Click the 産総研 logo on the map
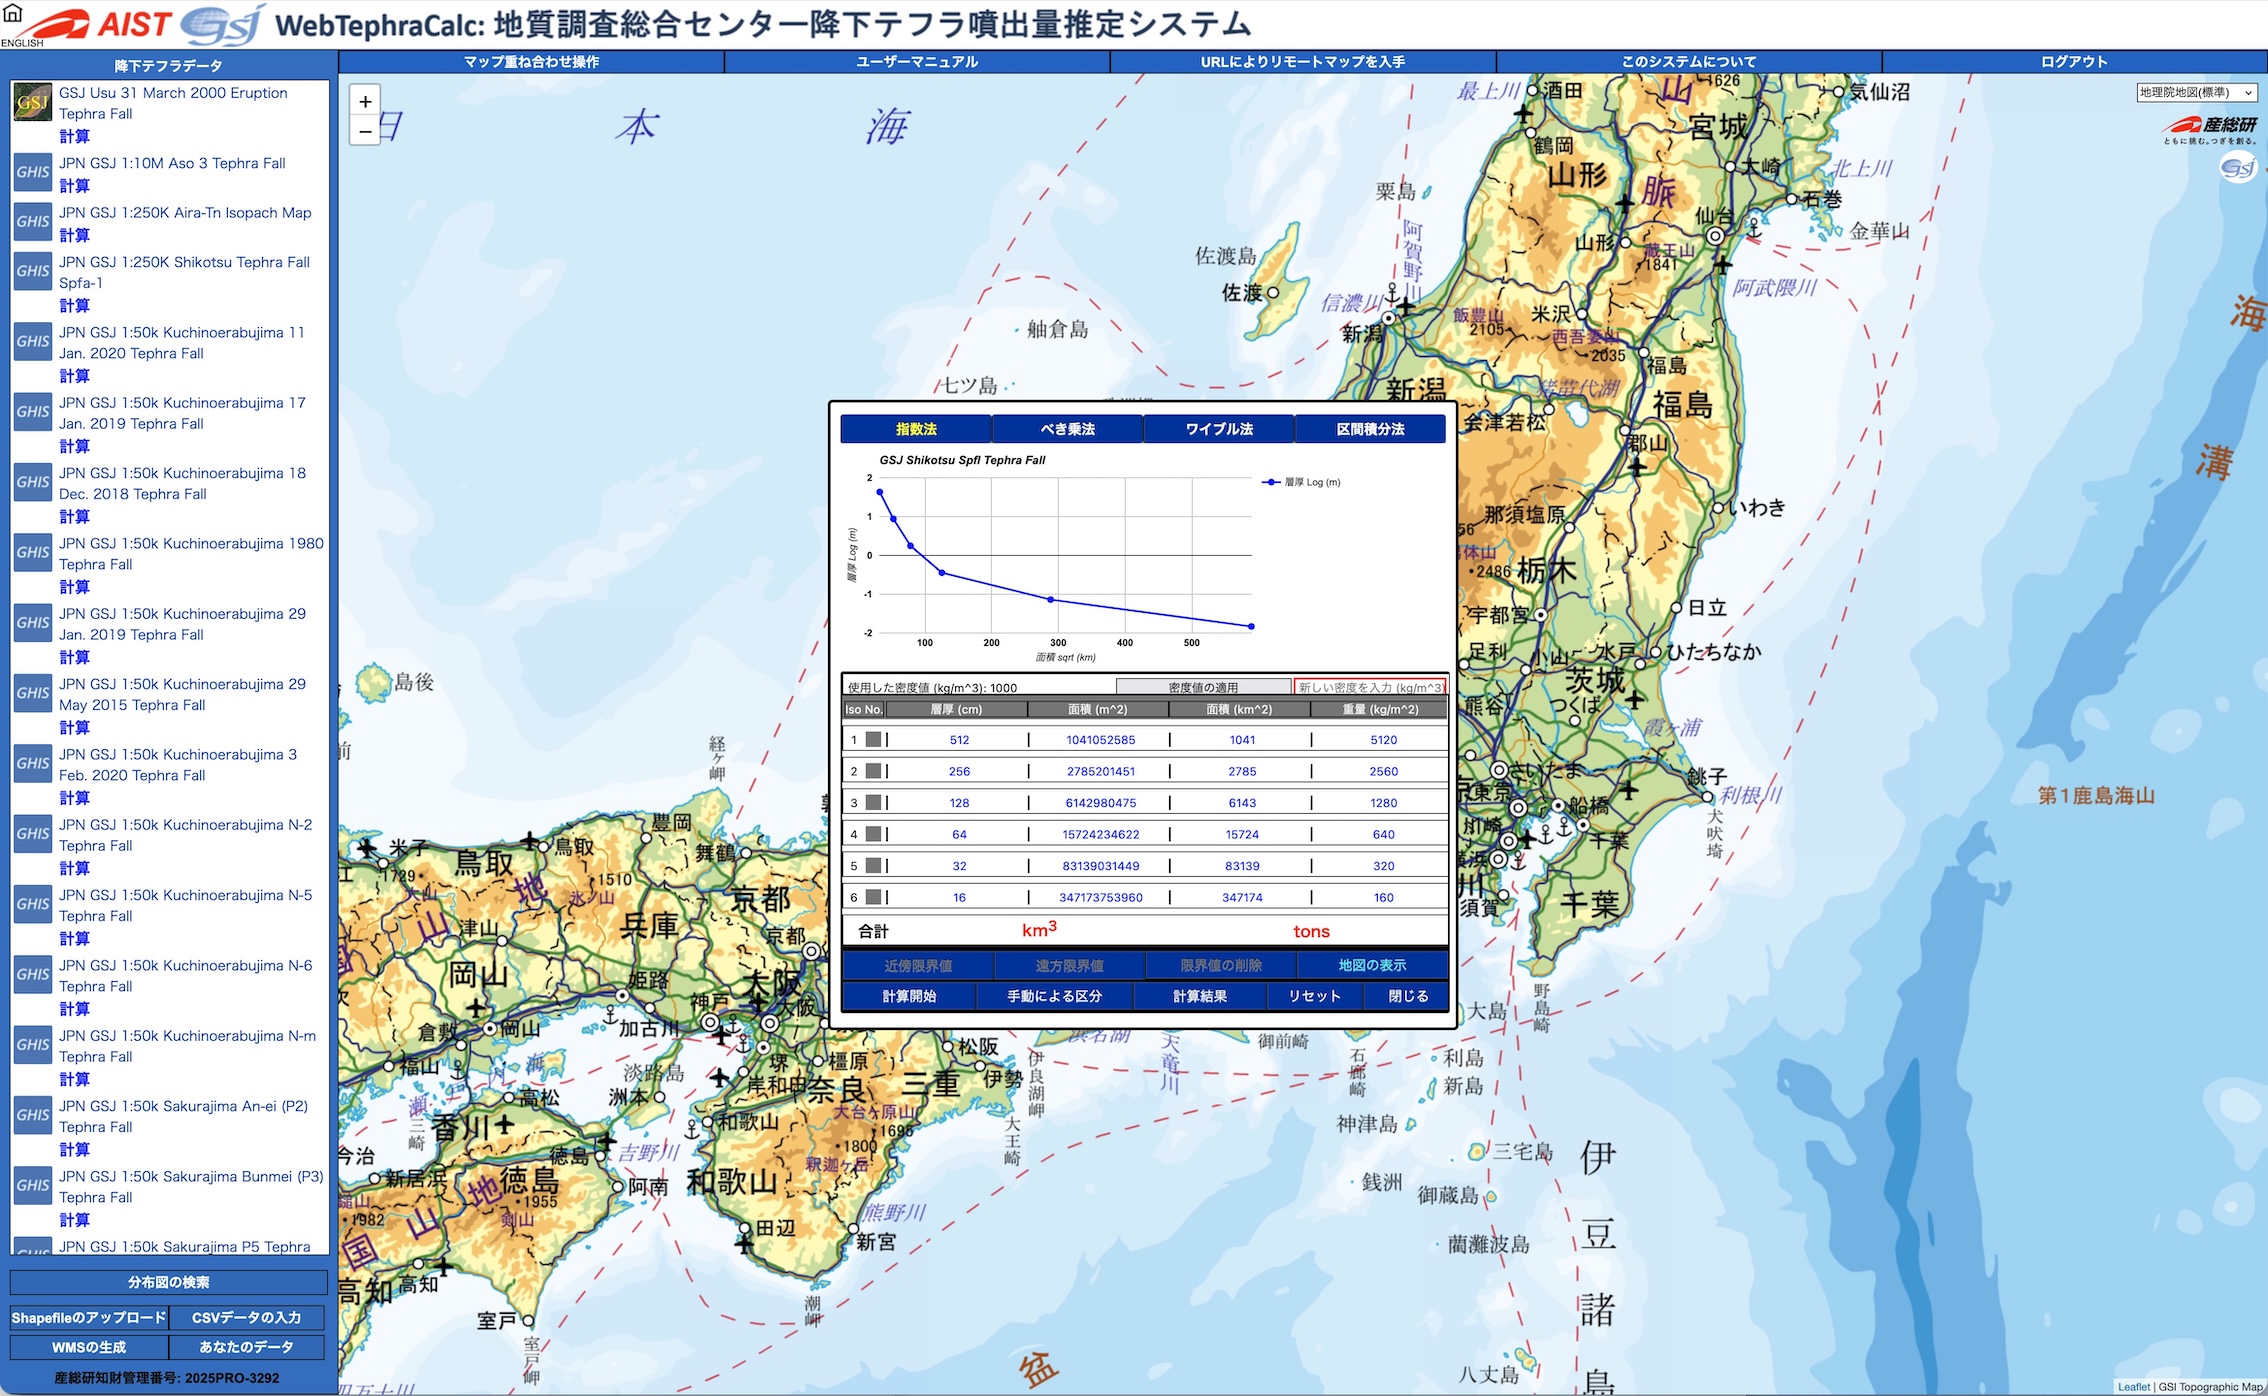2268x1396 pixels. pos(2209,129)
